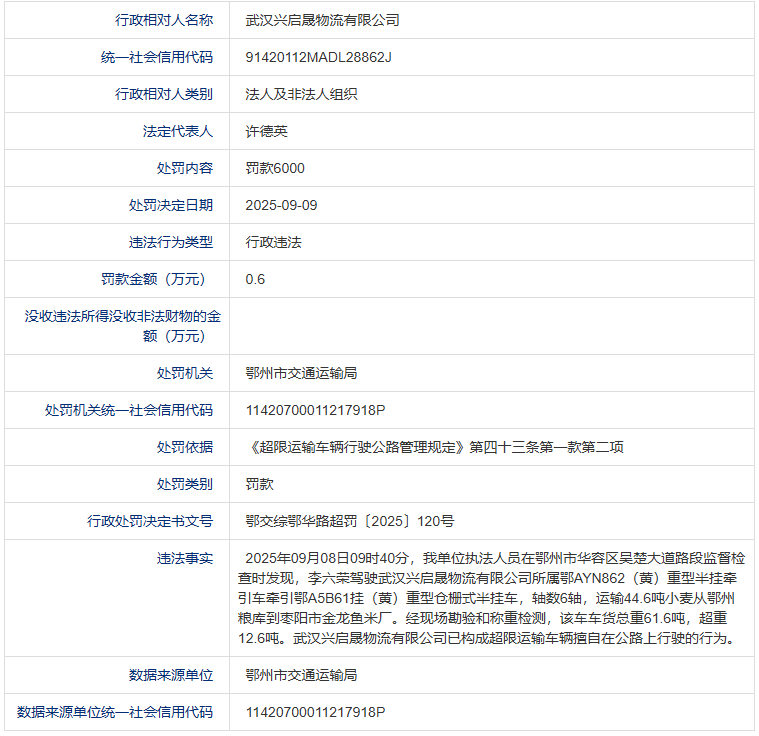Click the violation type value 行政违法
The image size is (759, 736).
(x=273, y=242)
